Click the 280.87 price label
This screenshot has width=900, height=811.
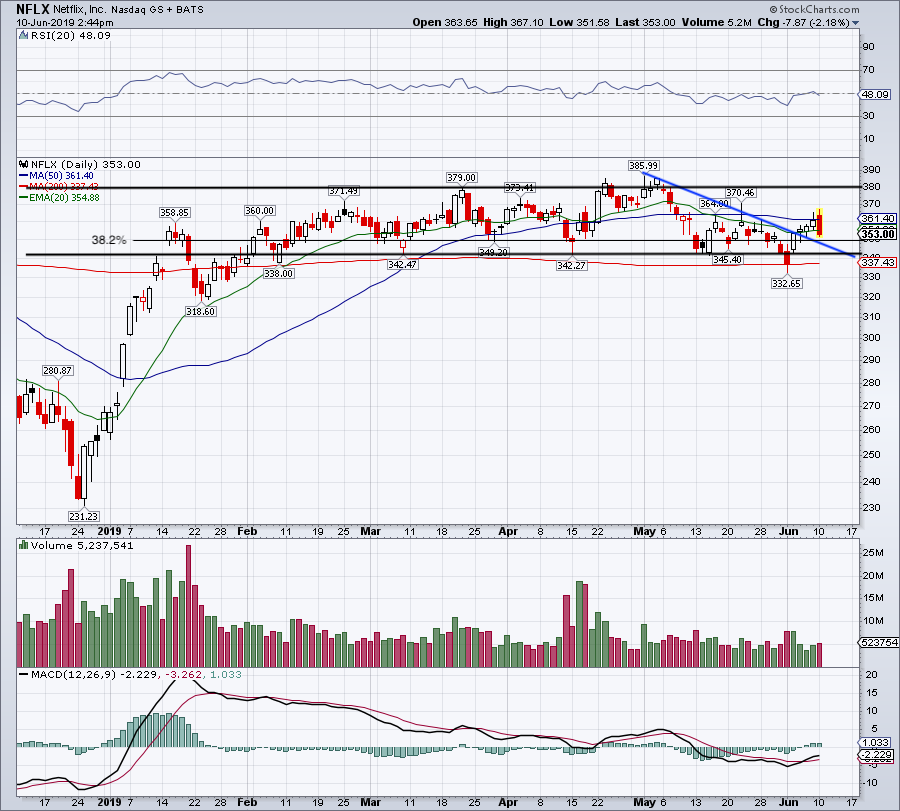(x=57, y=371)
